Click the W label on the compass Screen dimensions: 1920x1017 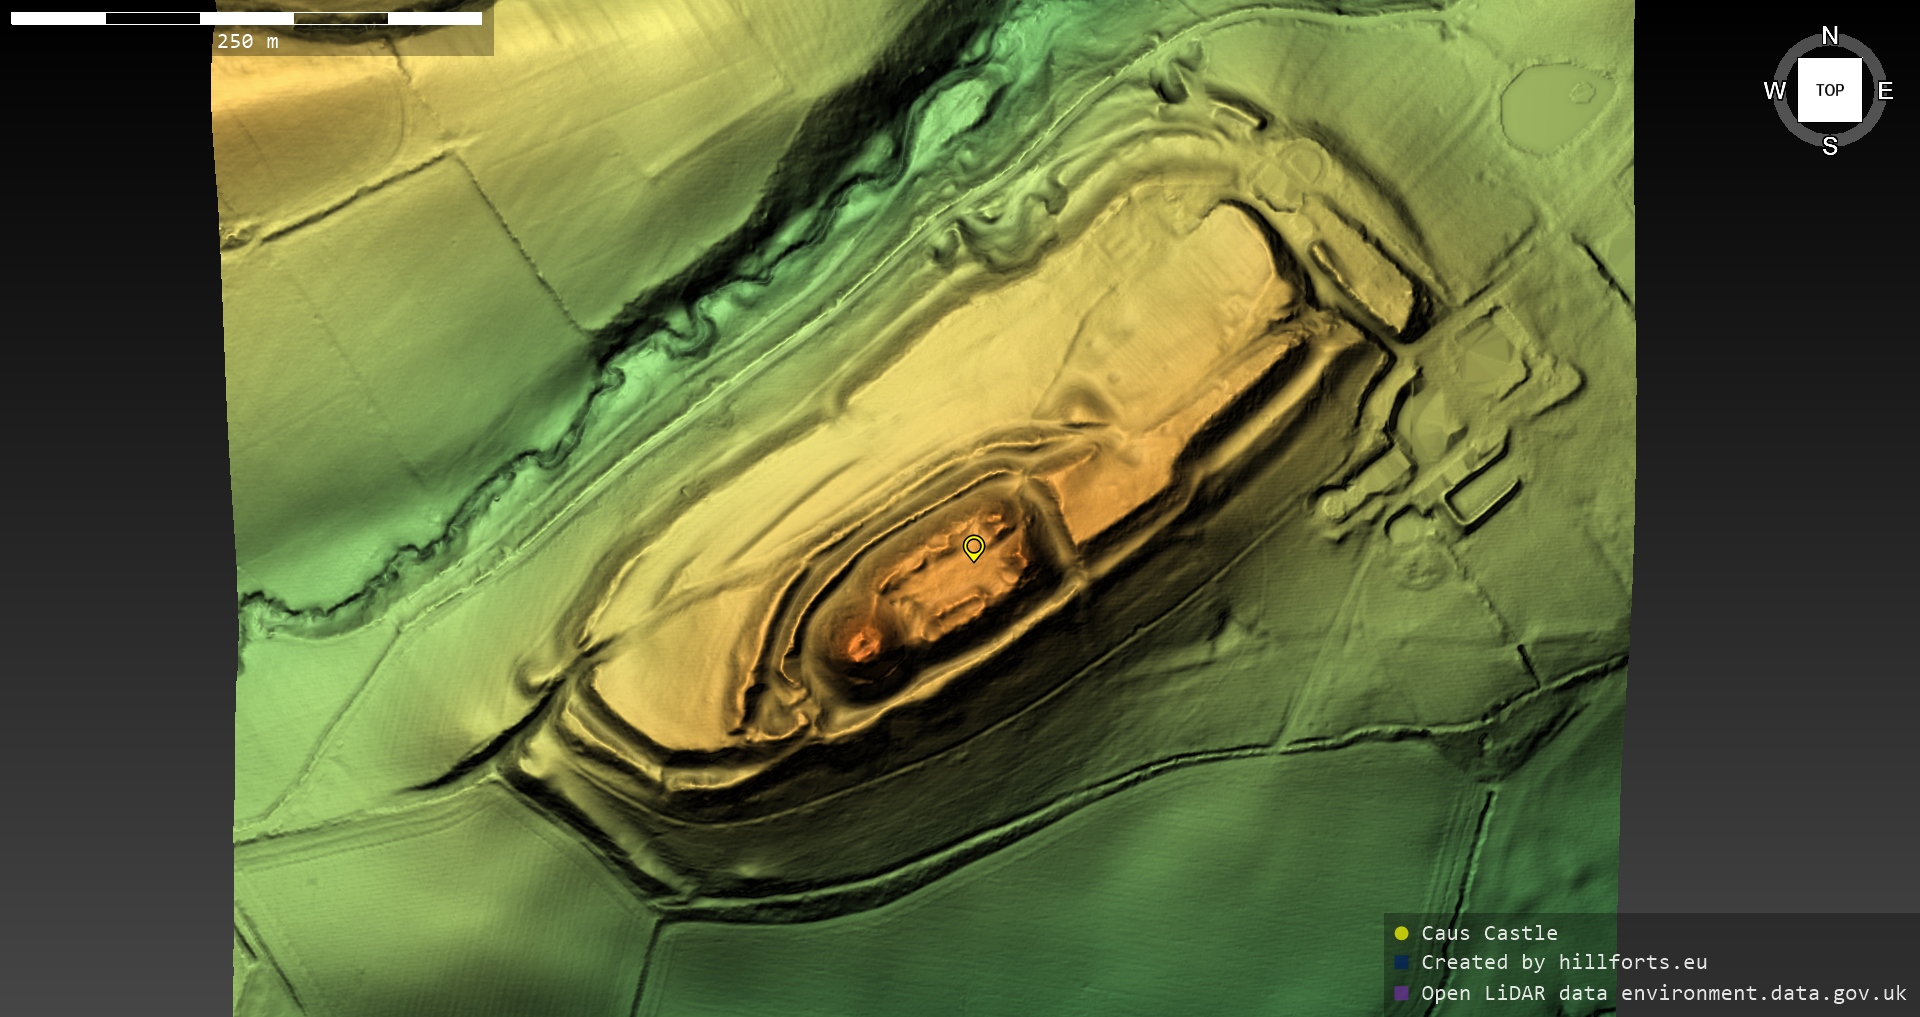[1774, 91]
